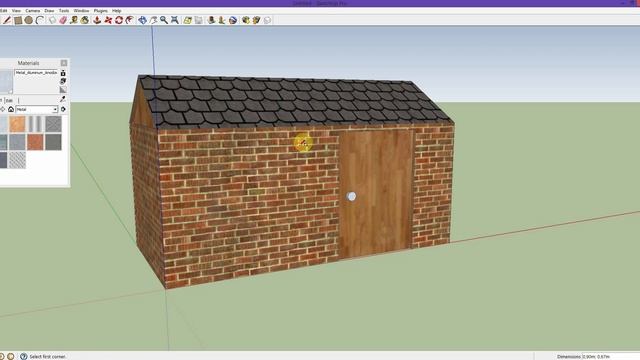Screen dimensions: 640x360
Task: Open the Help menu
Action: click(116, 11)
